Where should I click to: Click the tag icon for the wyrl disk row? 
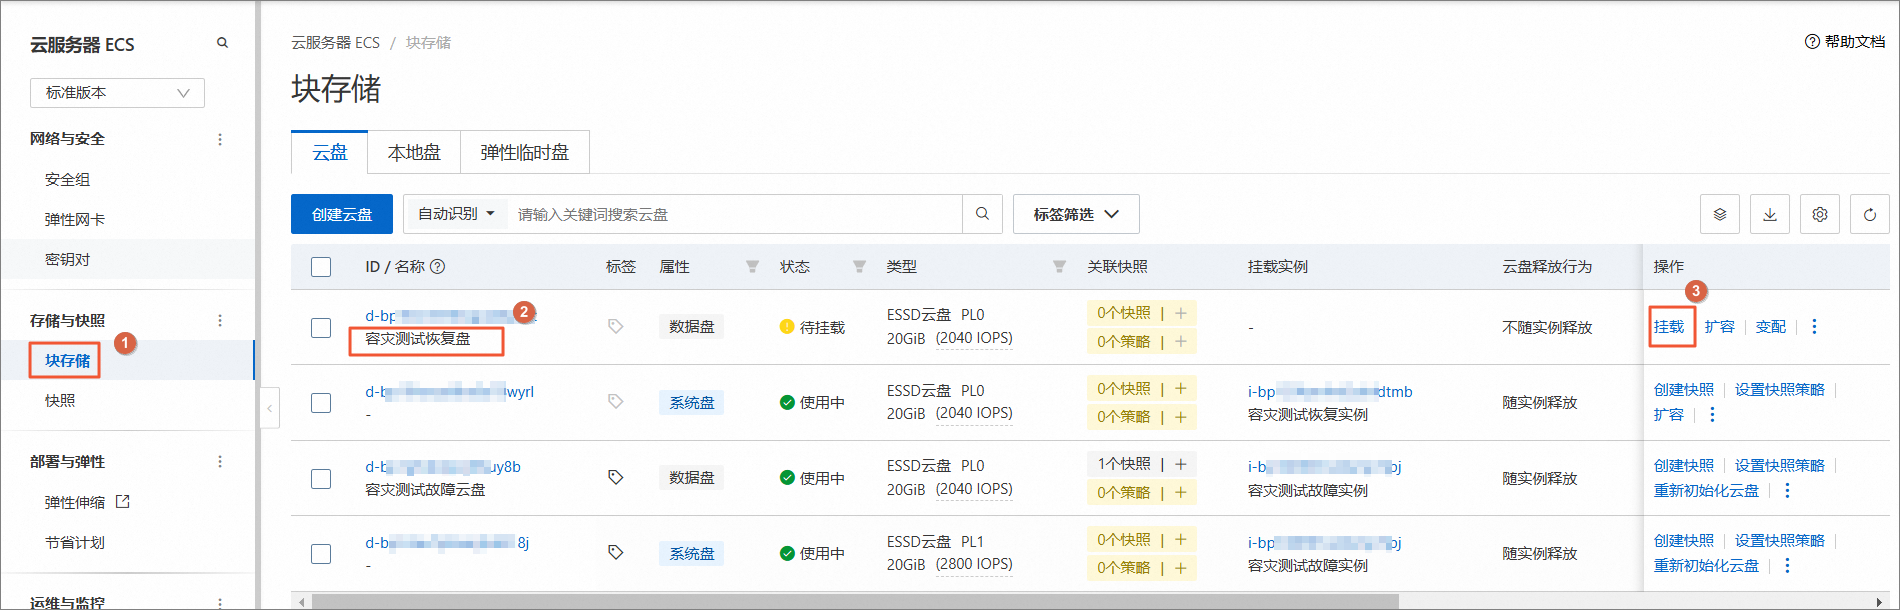pyautogui.click(x=616, y=401)
